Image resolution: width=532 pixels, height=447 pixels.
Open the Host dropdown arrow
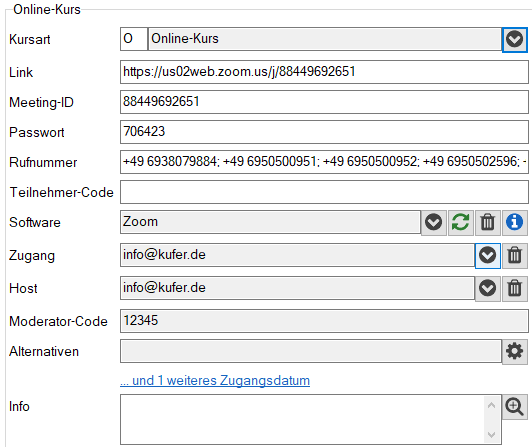[x=488, y=288]
